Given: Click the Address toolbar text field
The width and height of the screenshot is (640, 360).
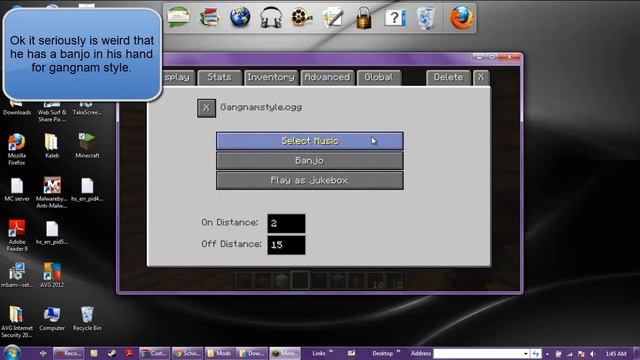Looking at the screenshot, I should [478, 353].
